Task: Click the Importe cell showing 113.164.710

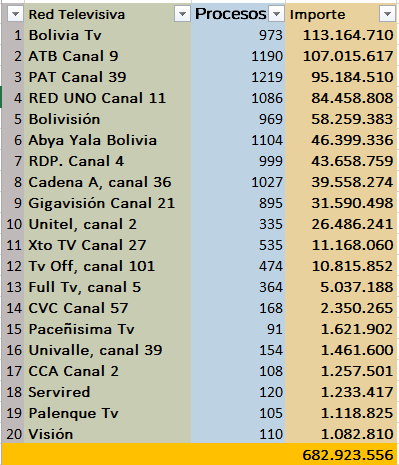Action: pos(341,35)
